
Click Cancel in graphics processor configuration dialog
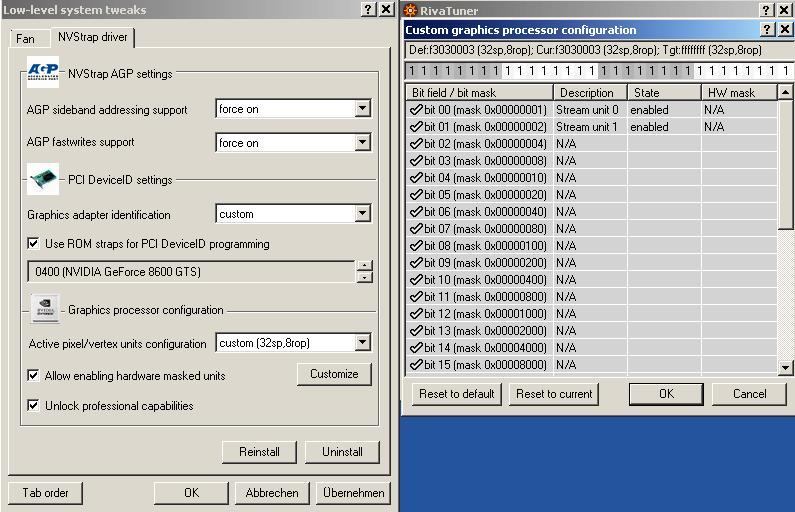749,394
